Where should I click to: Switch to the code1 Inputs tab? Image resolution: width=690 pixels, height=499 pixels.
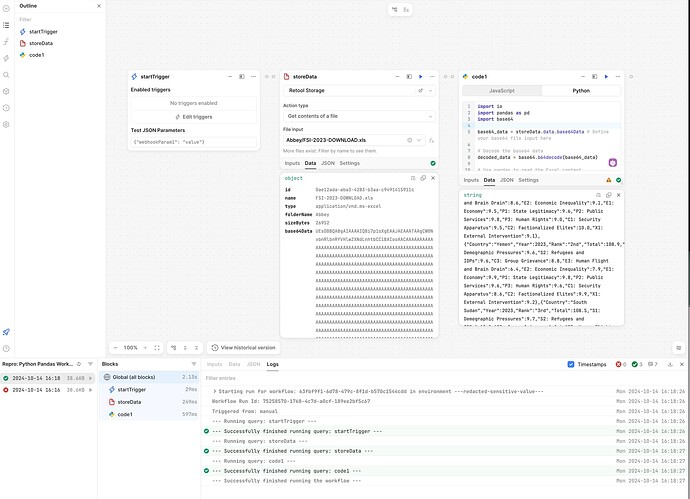tap(471, 180)
